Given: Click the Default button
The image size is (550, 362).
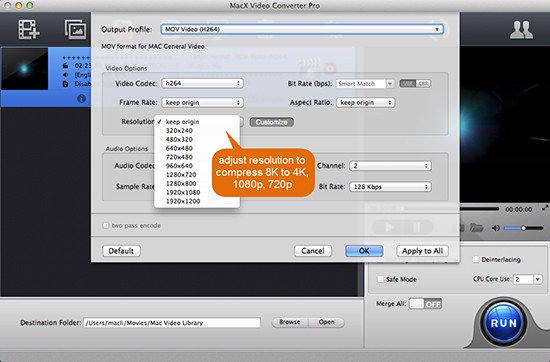Looking at the screenshot, I should coord(121,251).
